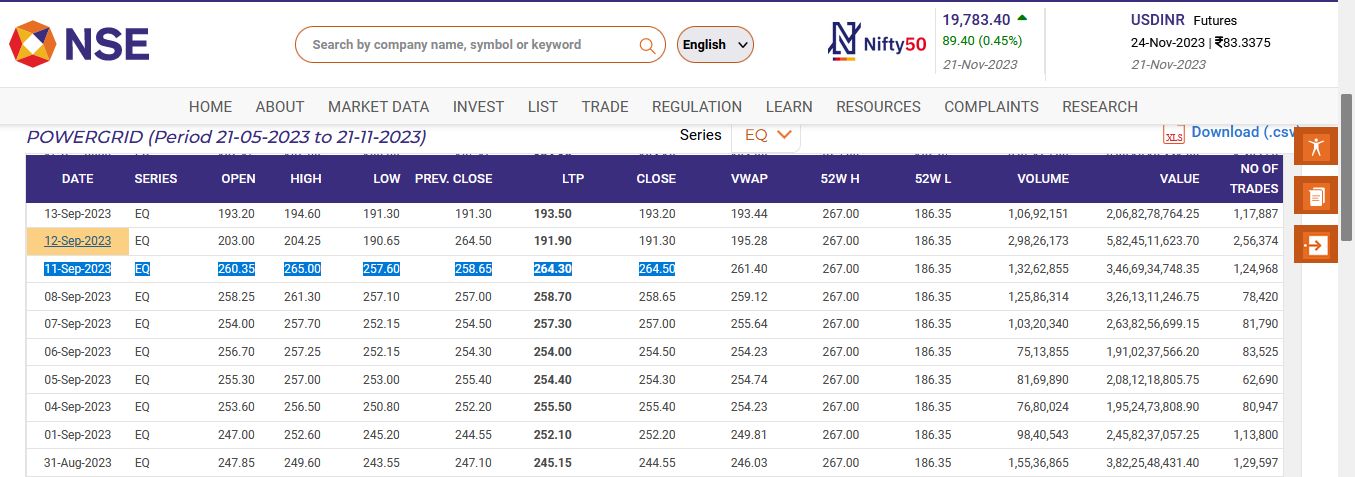Open the HOME menu
The height and width of the screenshot is (477, 1355).
(x=210, y=106)
